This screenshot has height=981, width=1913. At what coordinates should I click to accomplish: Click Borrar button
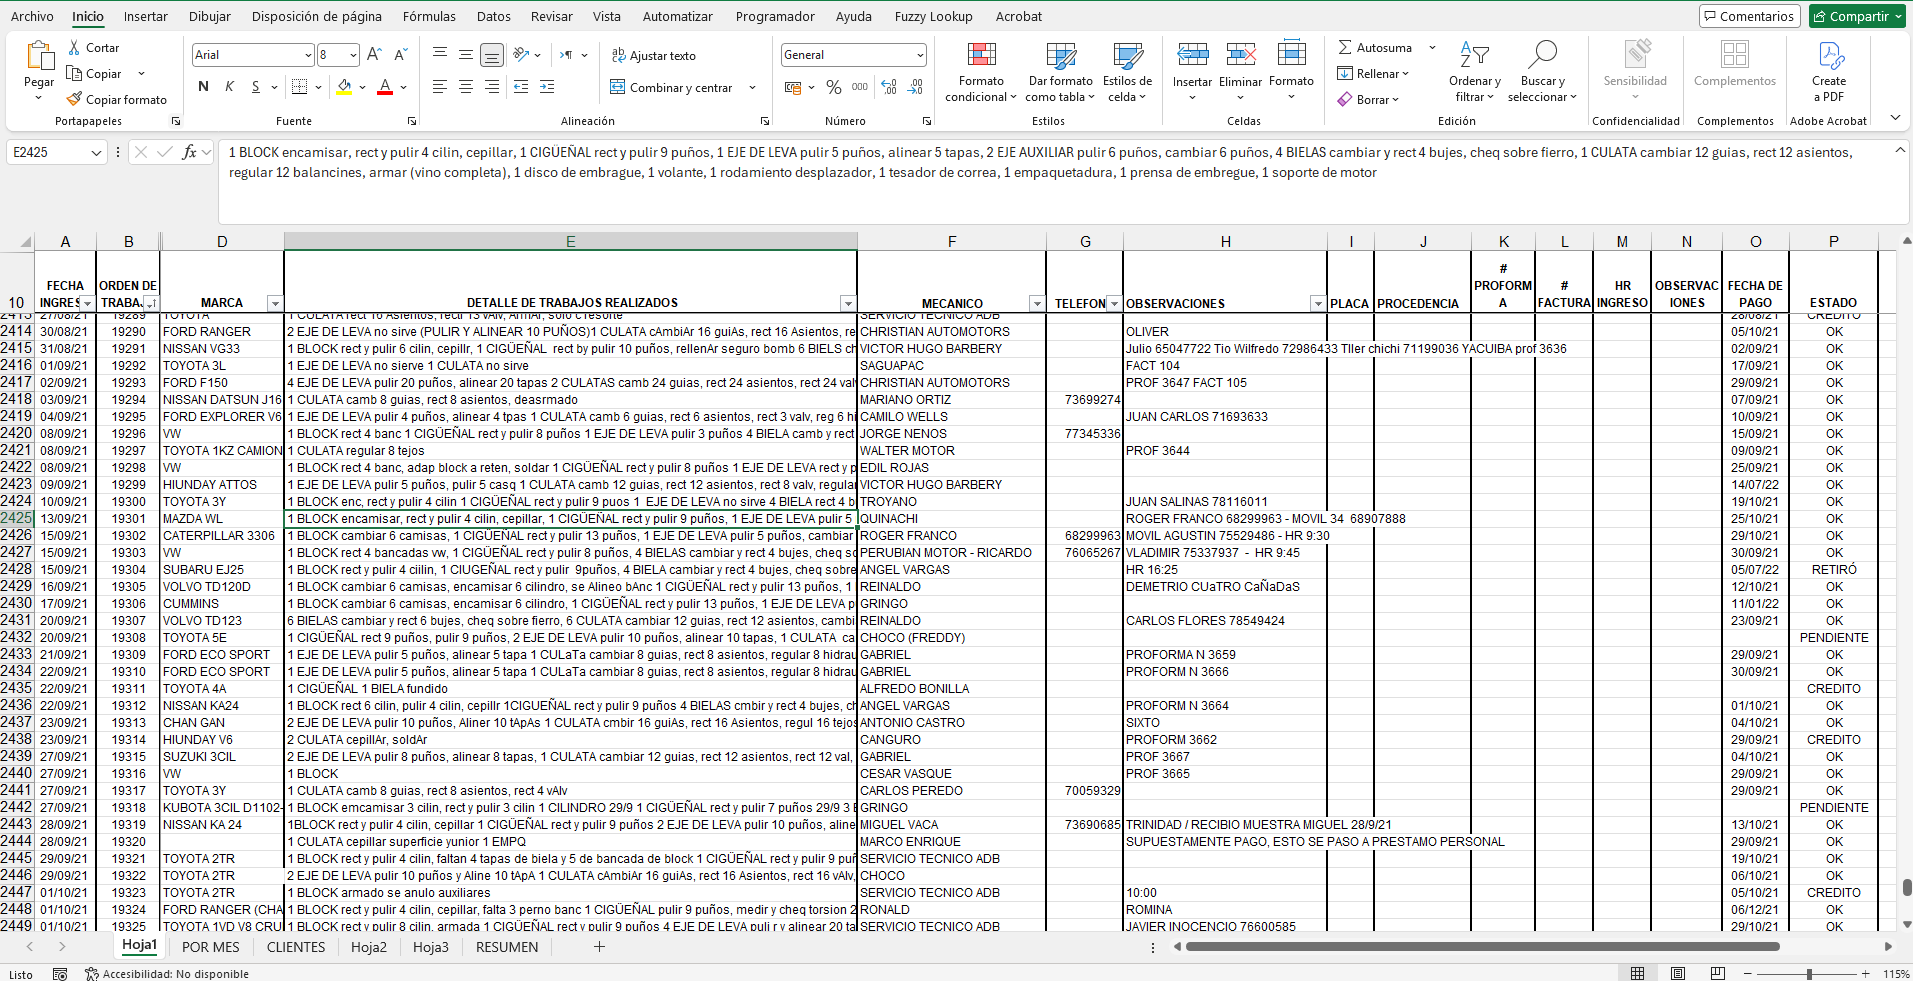point(1367,99)
